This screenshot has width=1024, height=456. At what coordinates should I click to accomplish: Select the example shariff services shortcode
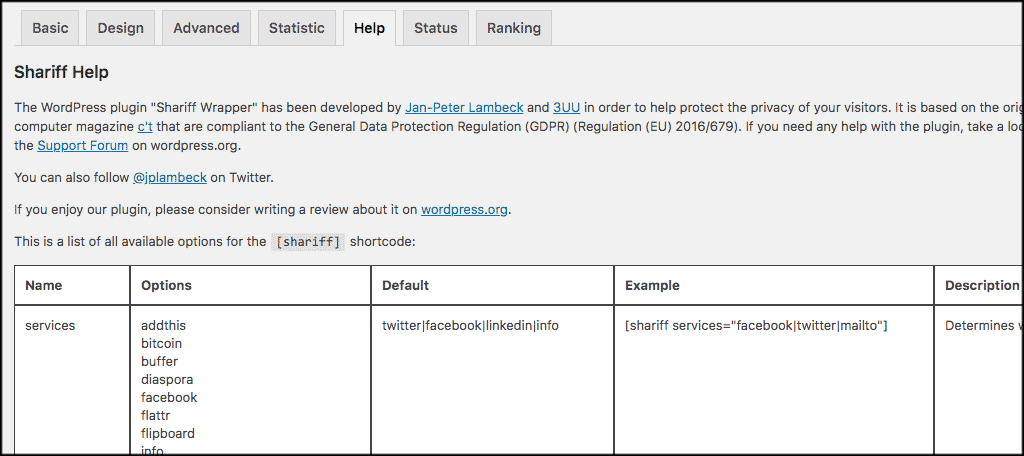[x=756, y=325]
